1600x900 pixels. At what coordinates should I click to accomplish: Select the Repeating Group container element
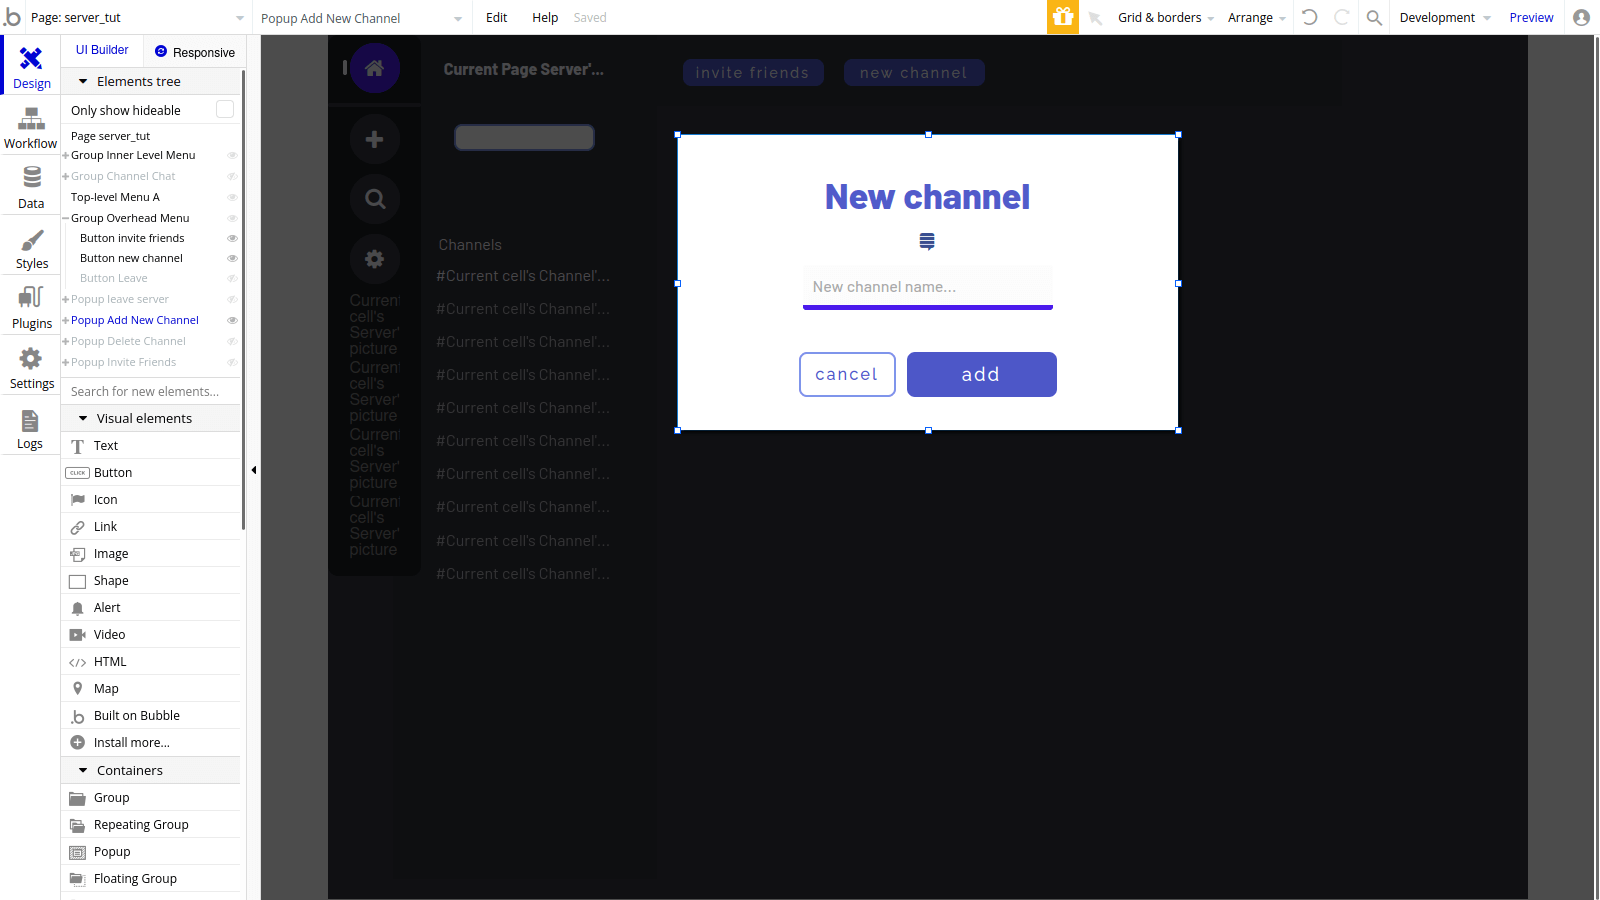point(141,824)
